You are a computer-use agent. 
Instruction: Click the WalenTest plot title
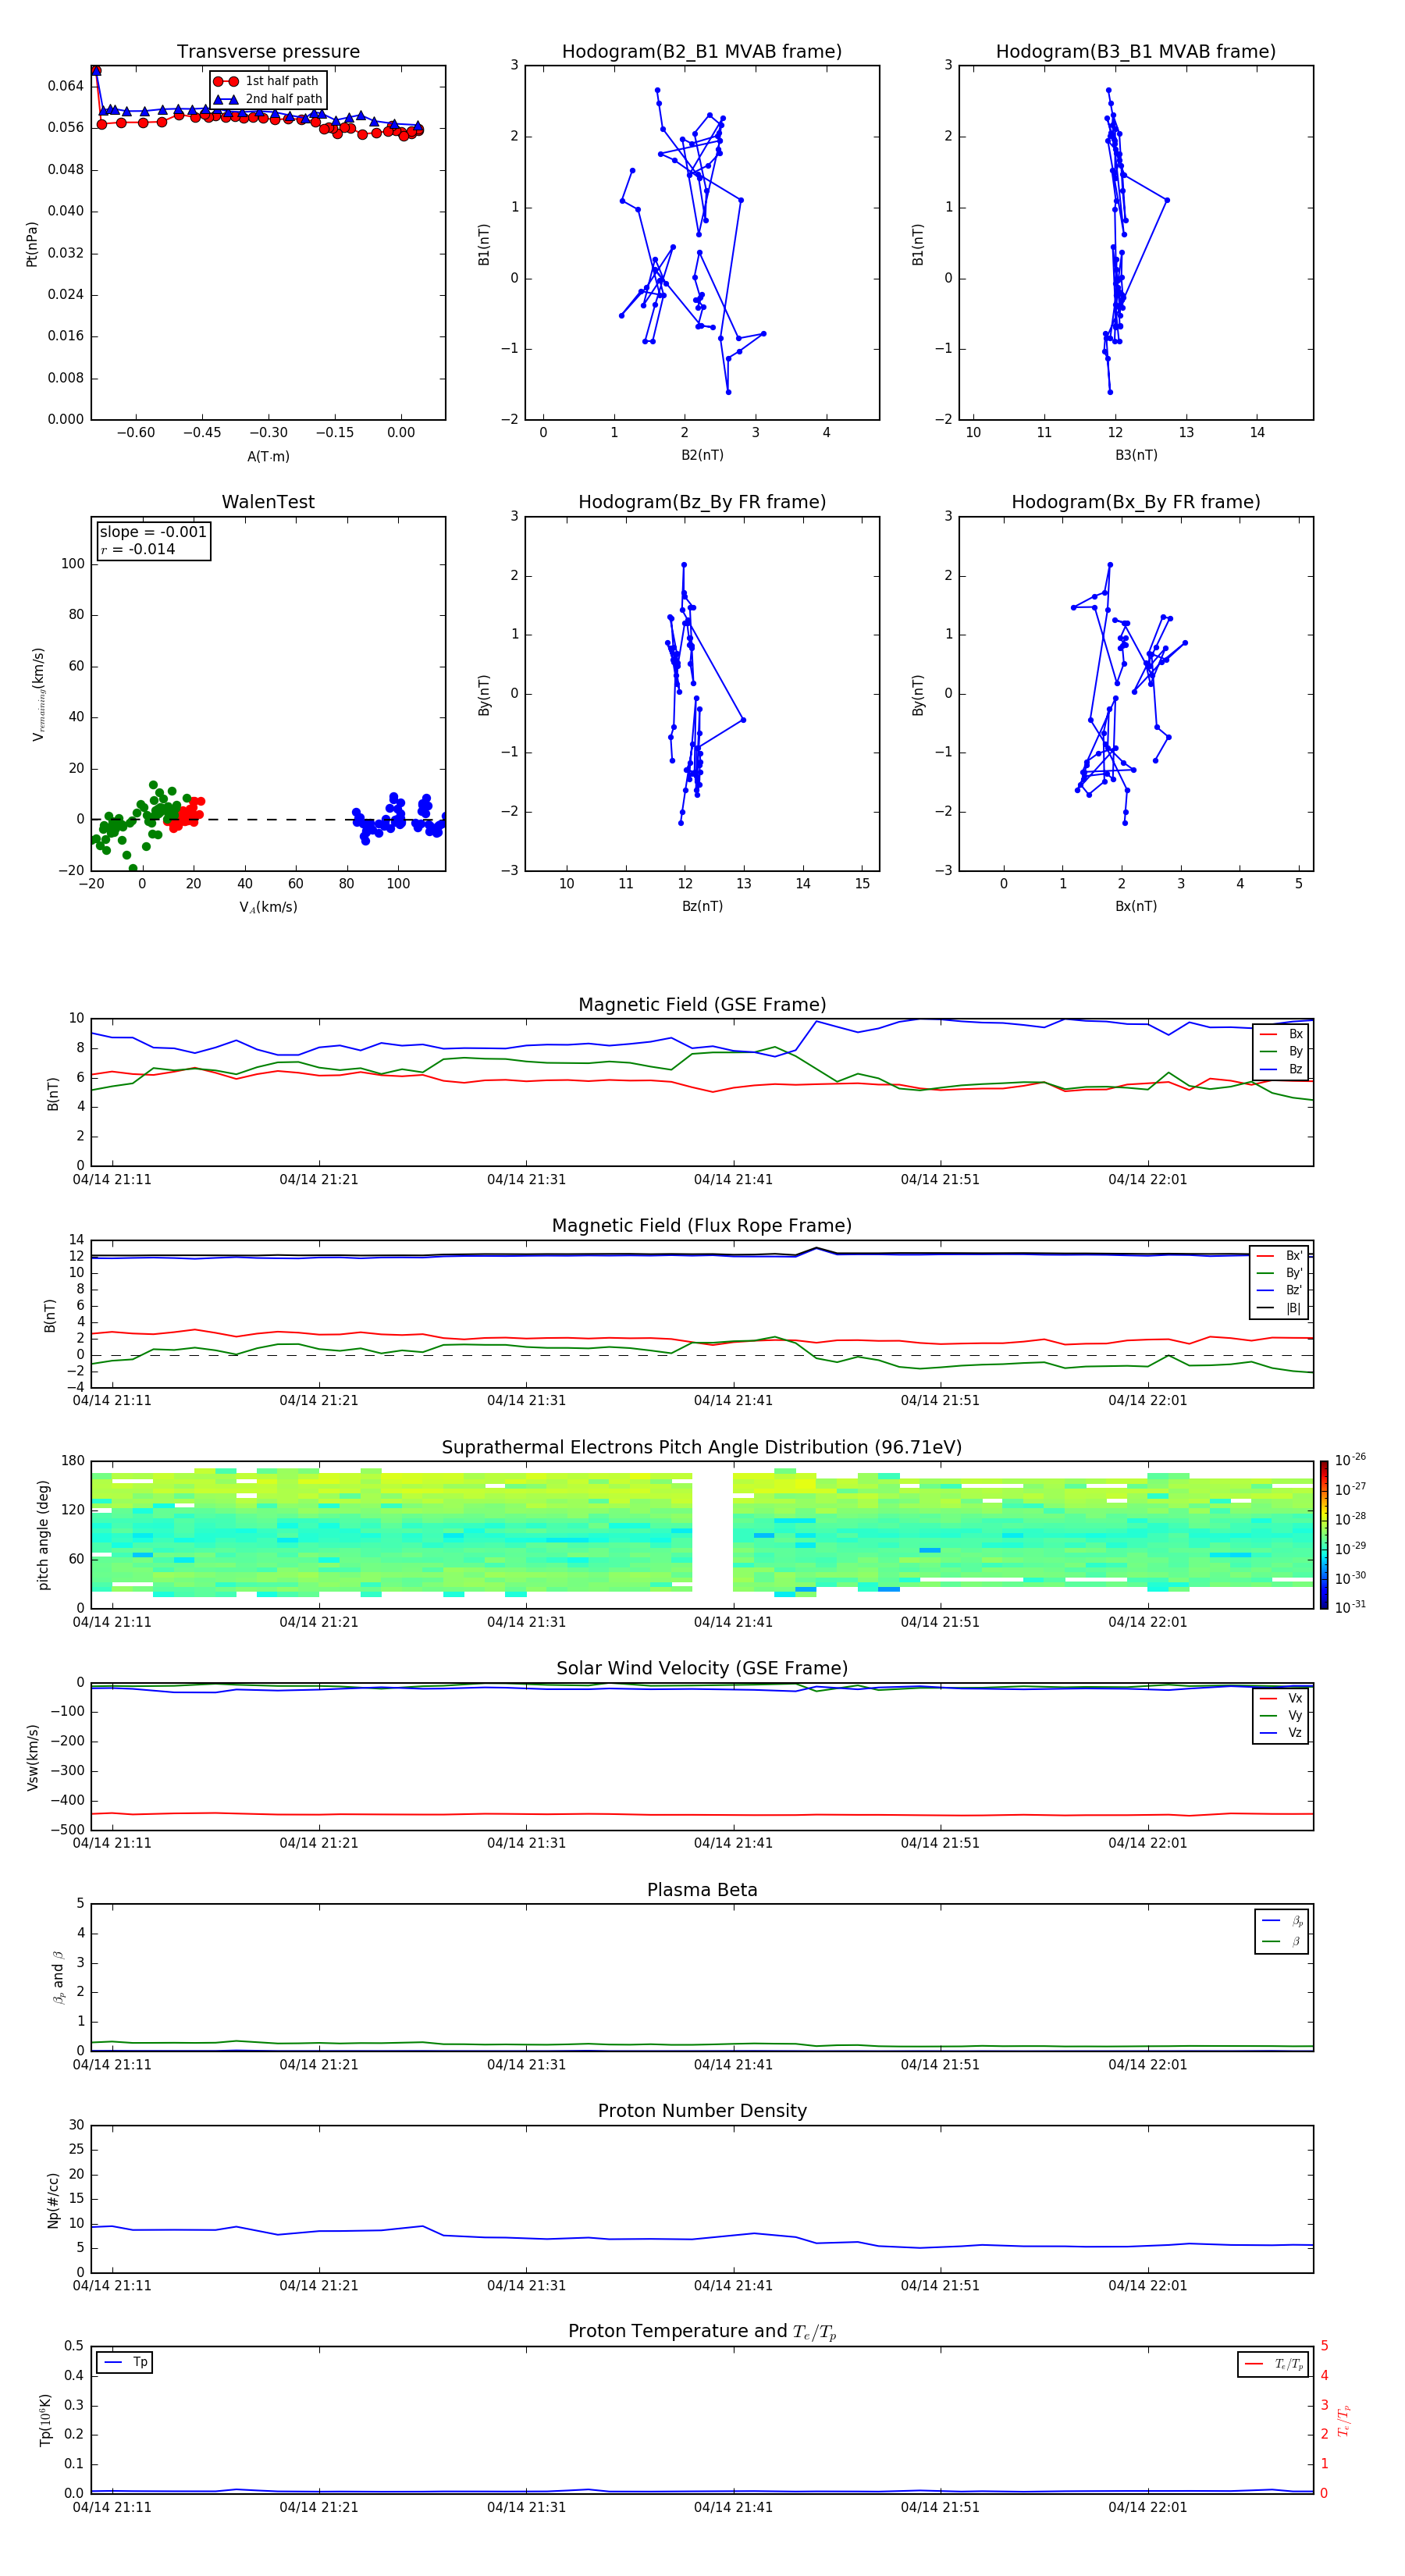pos(268,502)
